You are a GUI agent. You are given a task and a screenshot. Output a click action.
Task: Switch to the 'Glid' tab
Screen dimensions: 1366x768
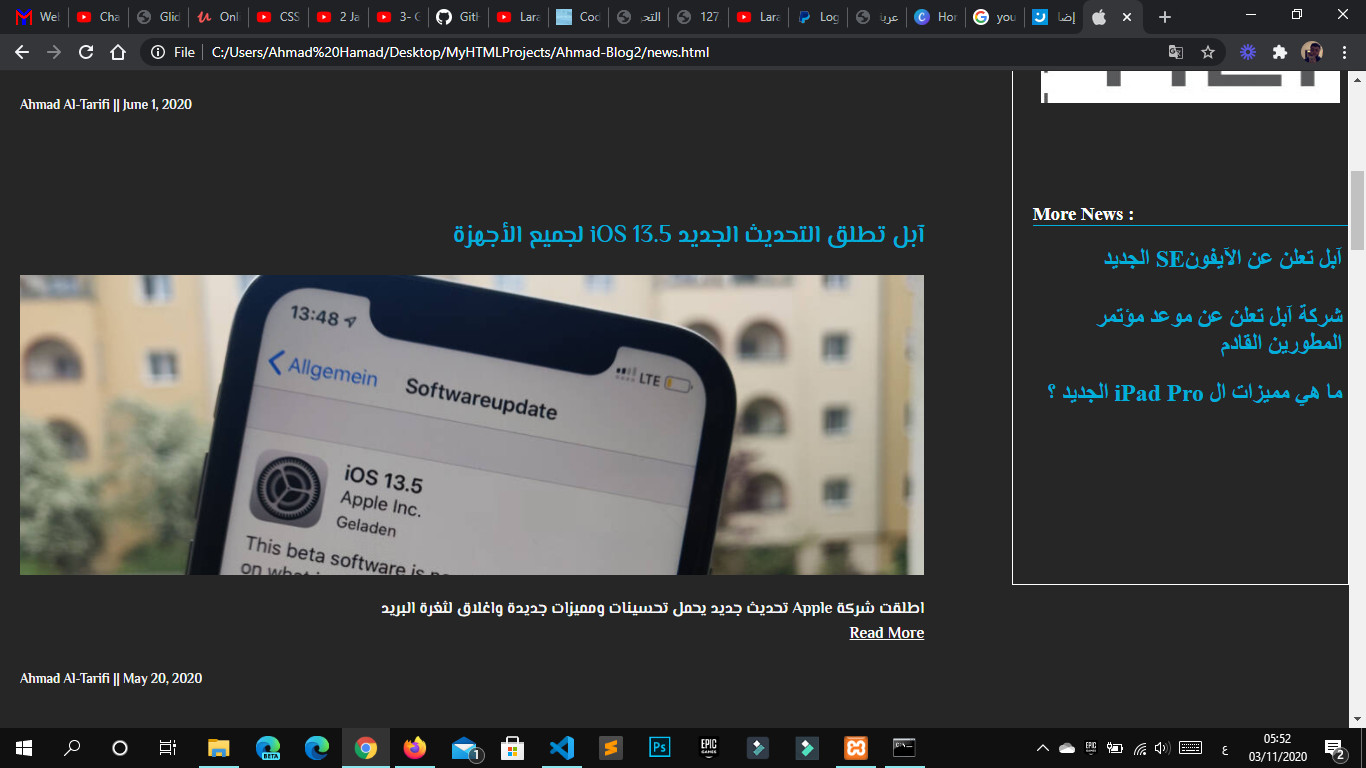point(158,17)
